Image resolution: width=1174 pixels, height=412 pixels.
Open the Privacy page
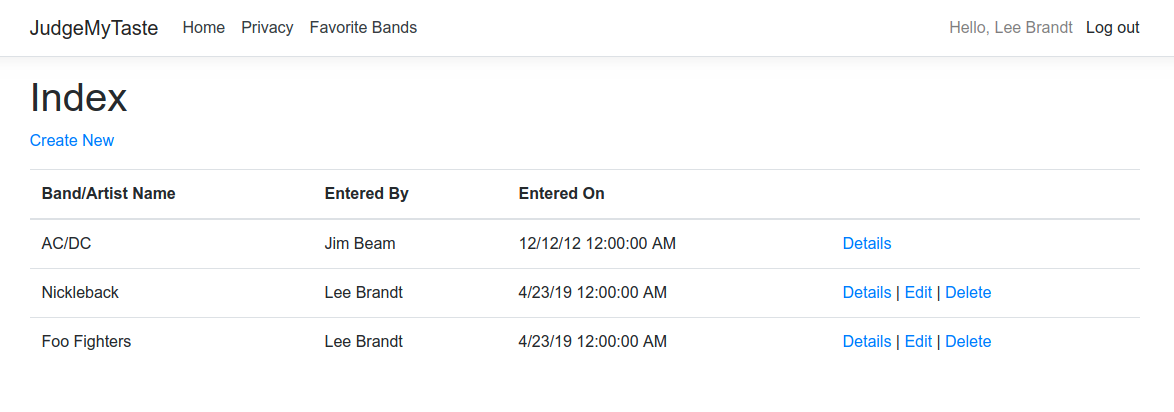(267, 28)
